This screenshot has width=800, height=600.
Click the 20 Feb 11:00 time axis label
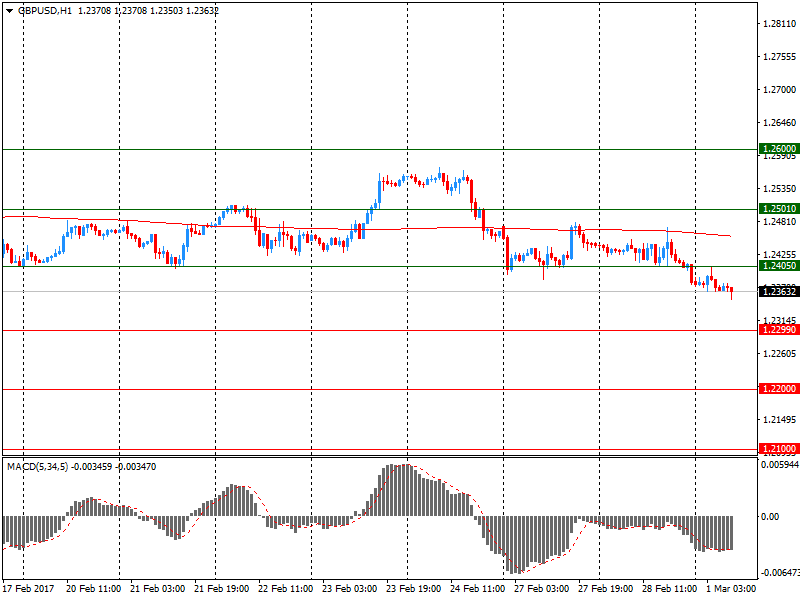tap(93, 589)
